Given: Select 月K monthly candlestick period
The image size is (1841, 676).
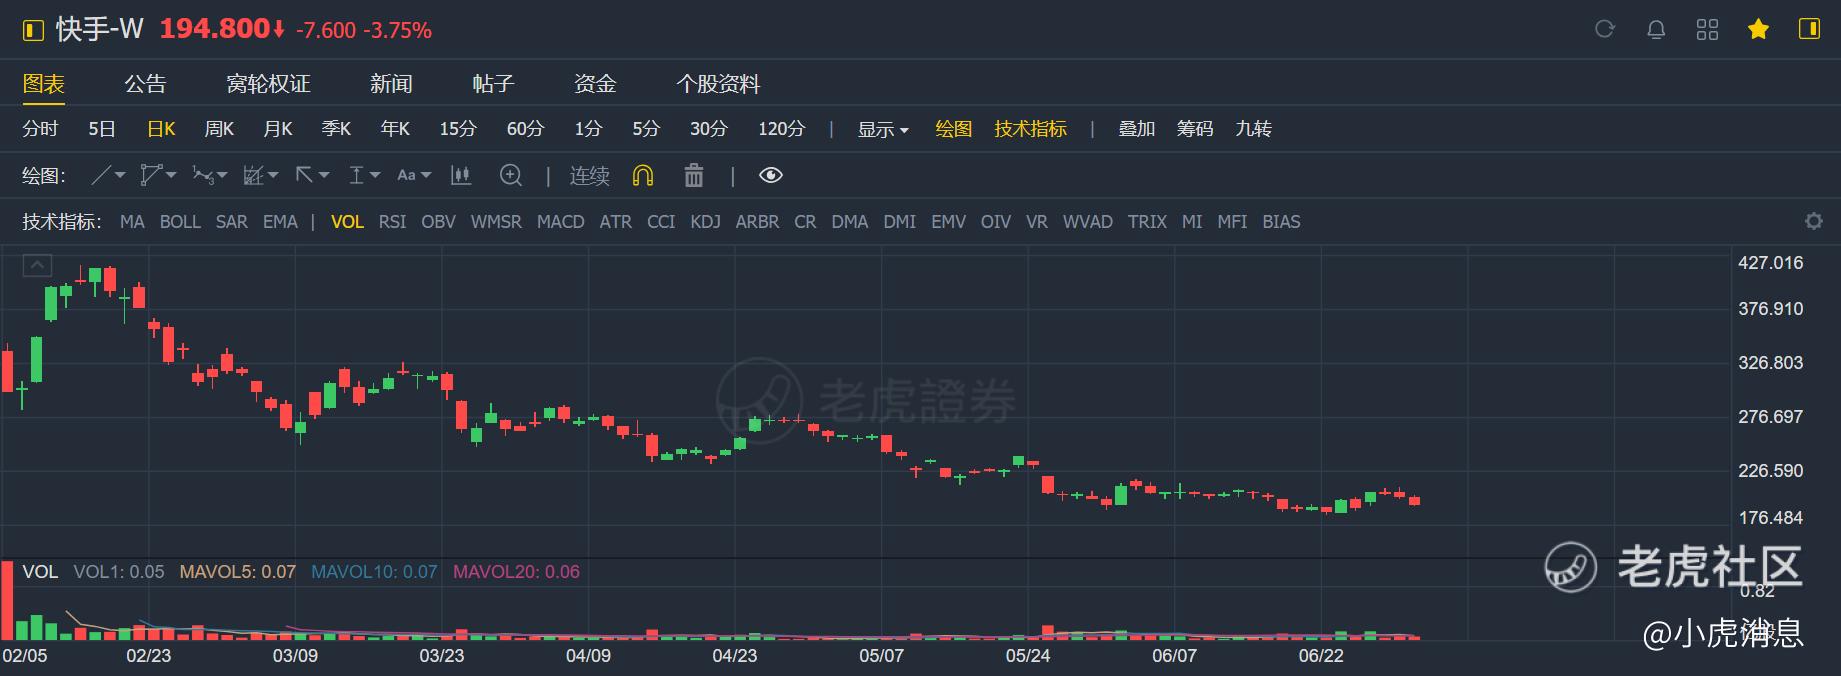Looking at the screenshot, I should [x=278, y=129].
